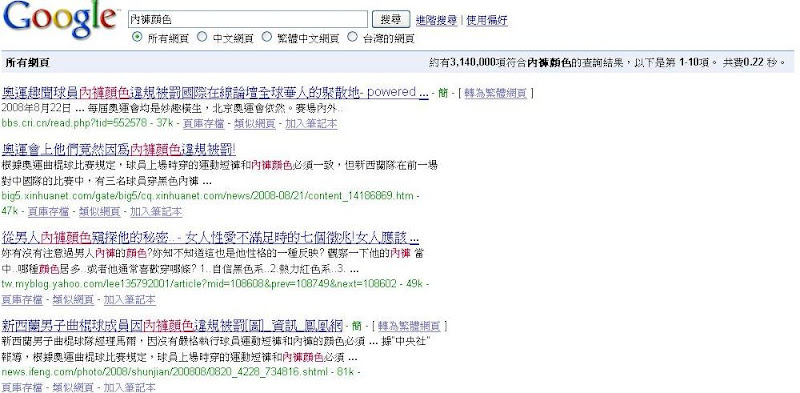Open result 奧運會上他們竟然因為內褲顏色違規被罰

click(x=118, y=150)
